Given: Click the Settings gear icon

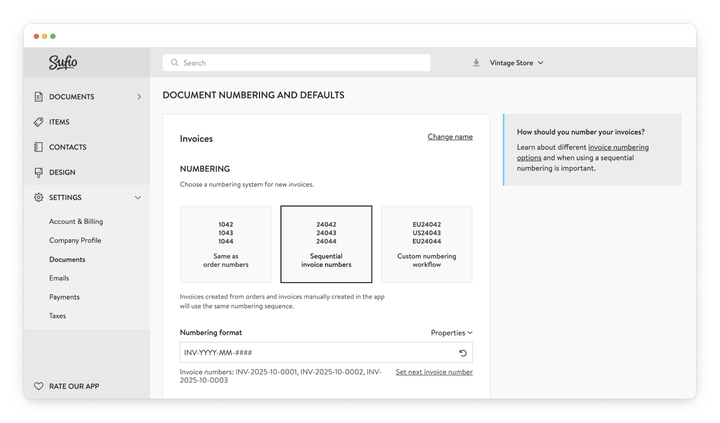Looking at the screenshot, I should (x=39, y=197).
